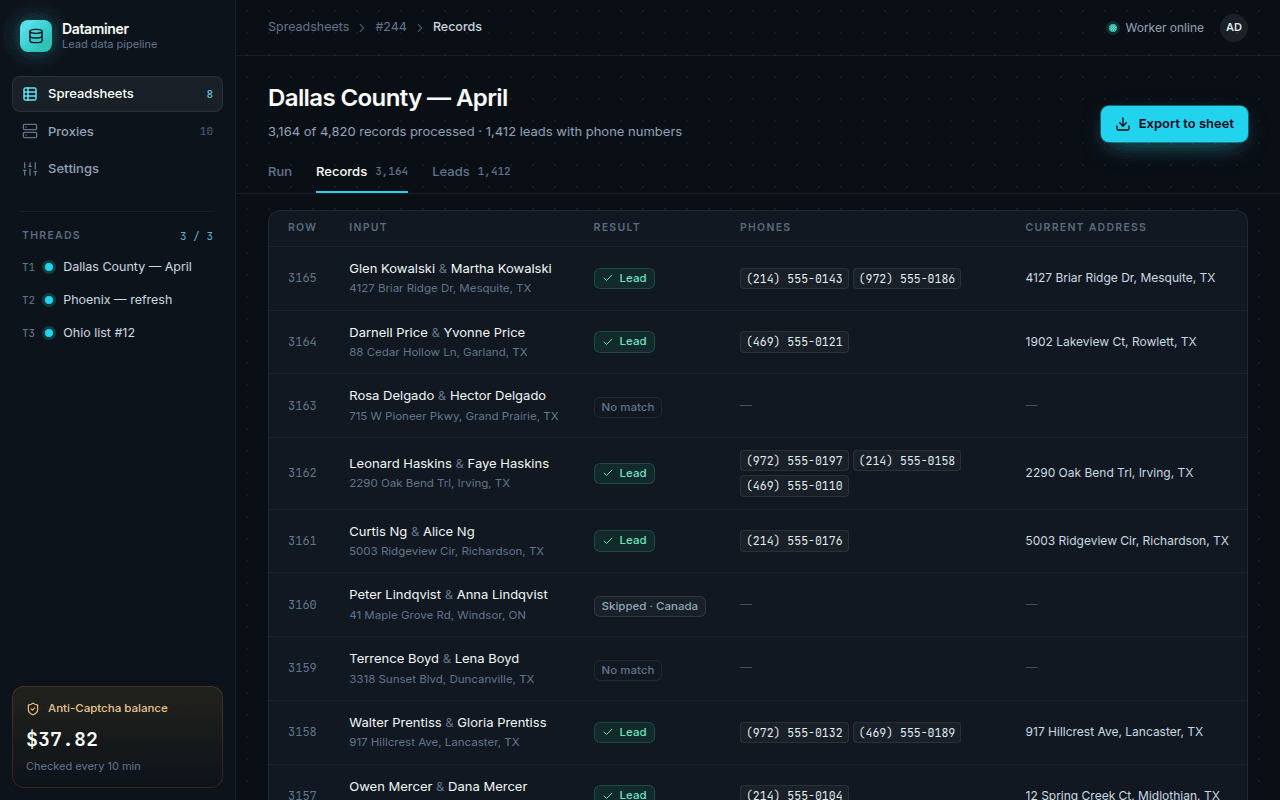Click the CURRENT ADDRESS column header

1086,227
